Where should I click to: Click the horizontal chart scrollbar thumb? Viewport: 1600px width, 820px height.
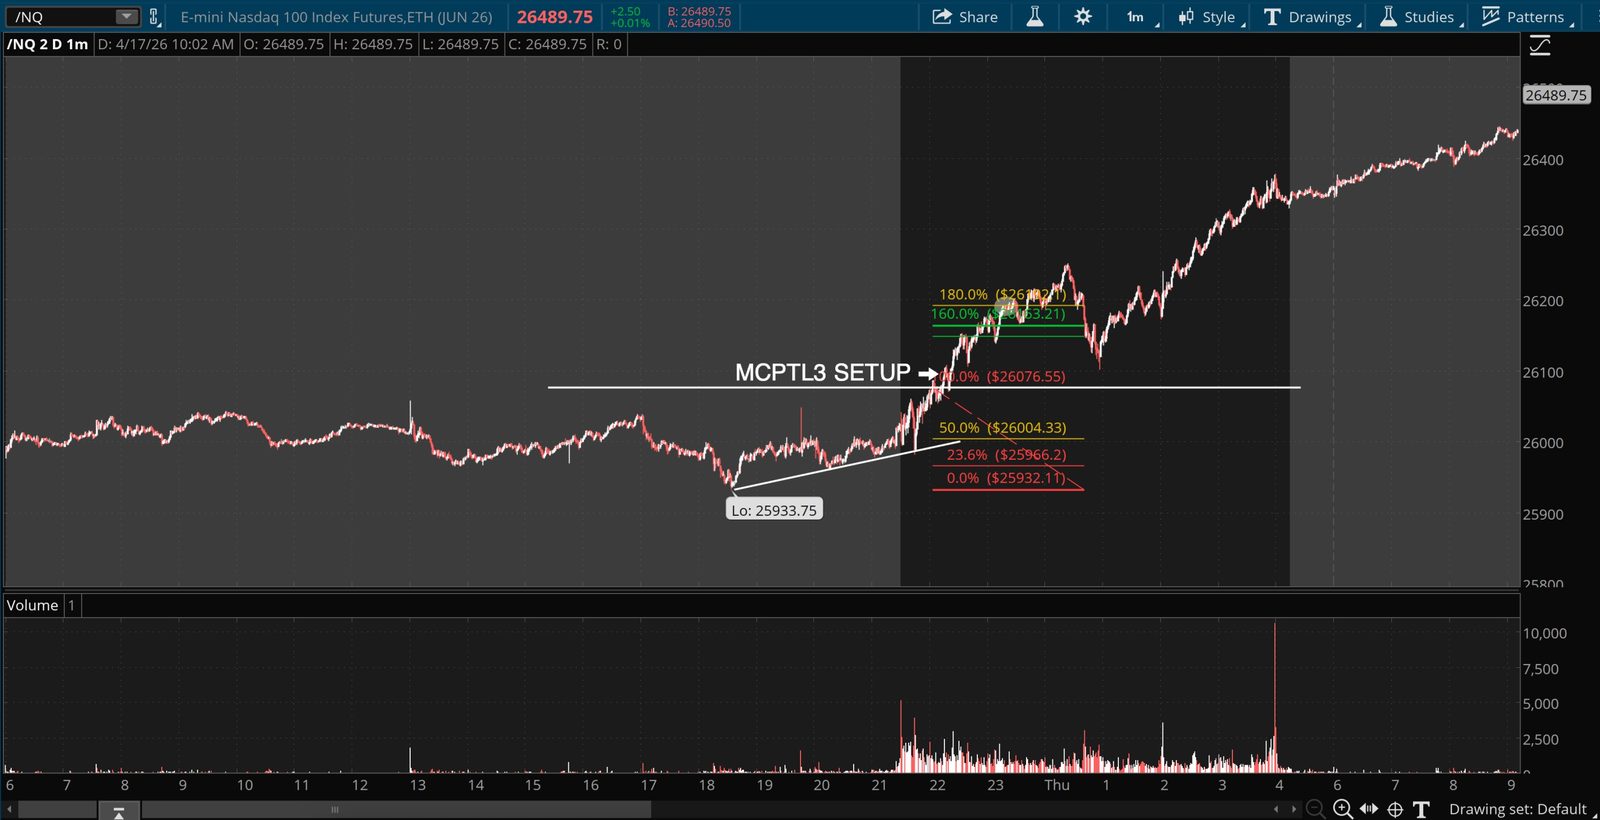pos(396,809)
